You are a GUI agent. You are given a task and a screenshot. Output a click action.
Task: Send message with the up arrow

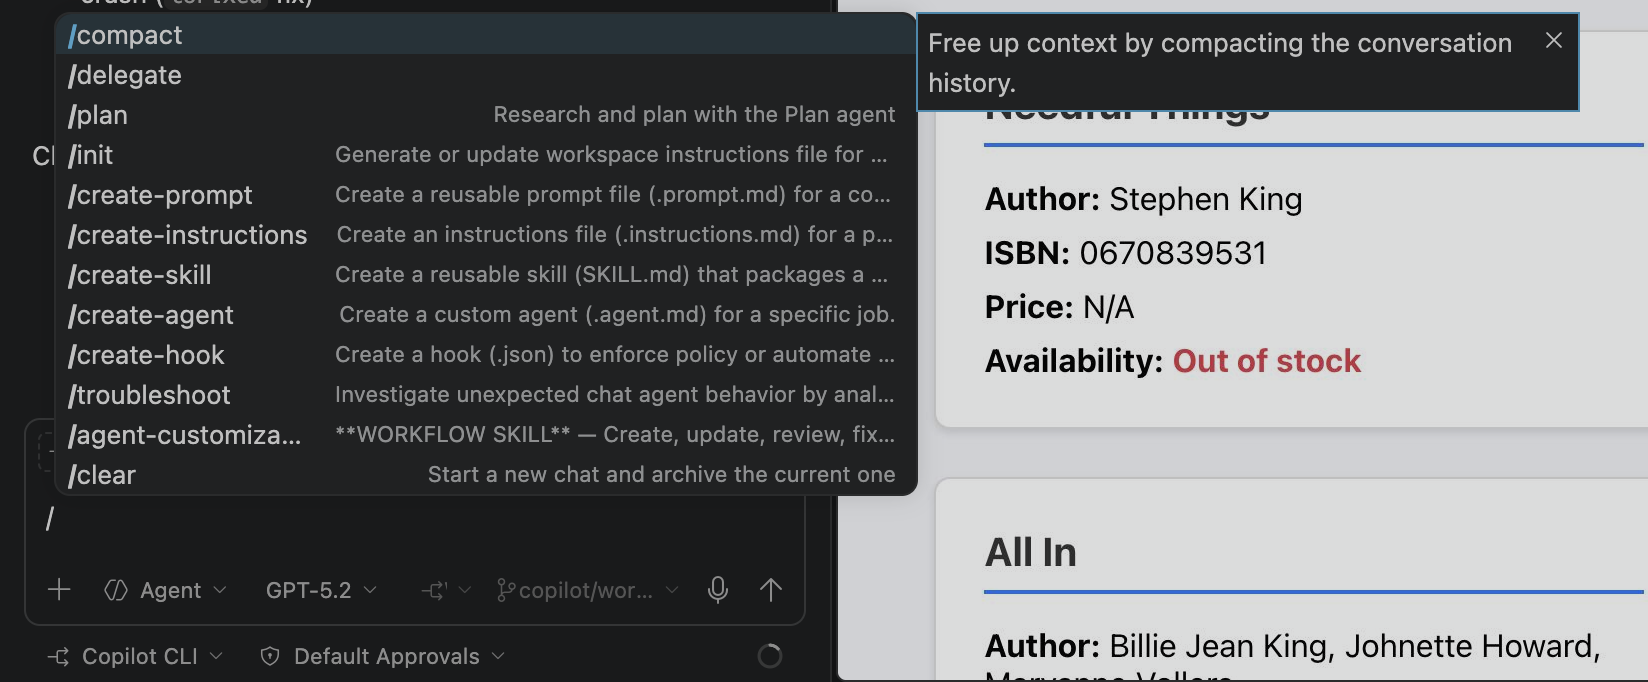coord(770,590)
